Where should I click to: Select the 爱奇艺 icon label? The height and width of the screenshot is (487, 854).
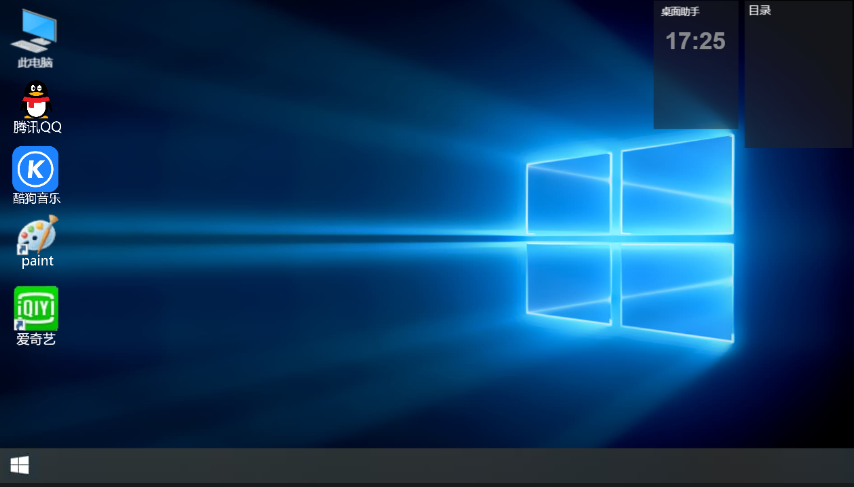coord(36,339)
